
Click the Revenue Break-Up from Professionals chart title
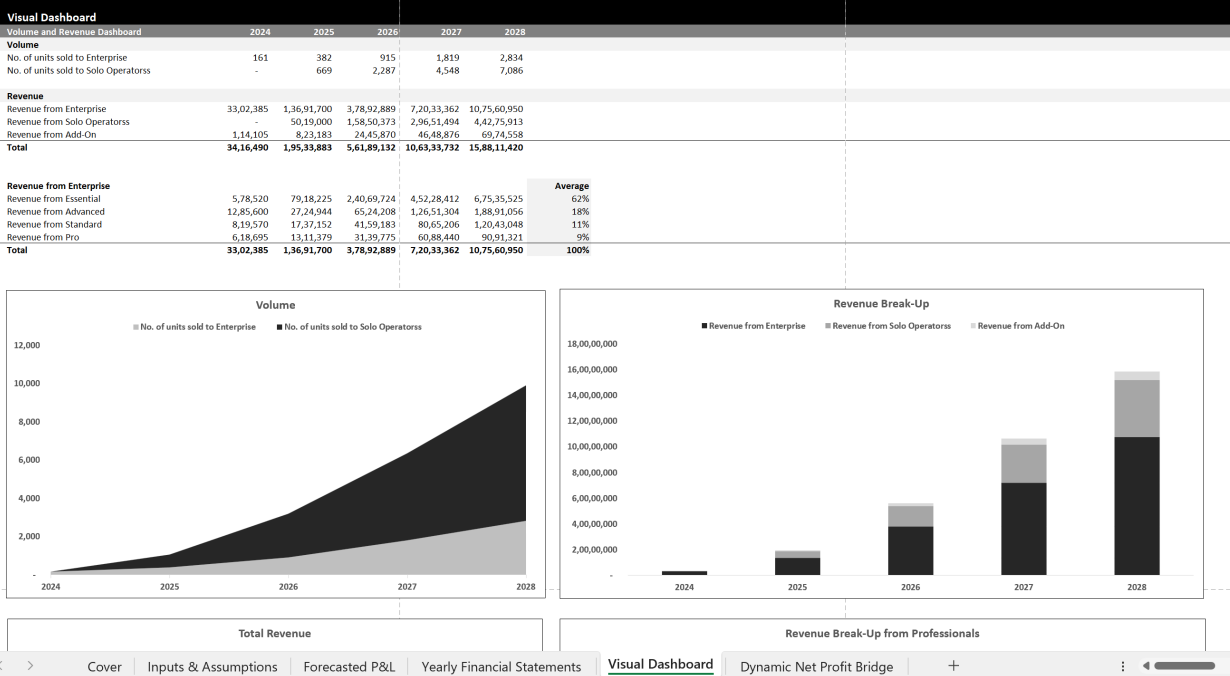coord(882,633)
